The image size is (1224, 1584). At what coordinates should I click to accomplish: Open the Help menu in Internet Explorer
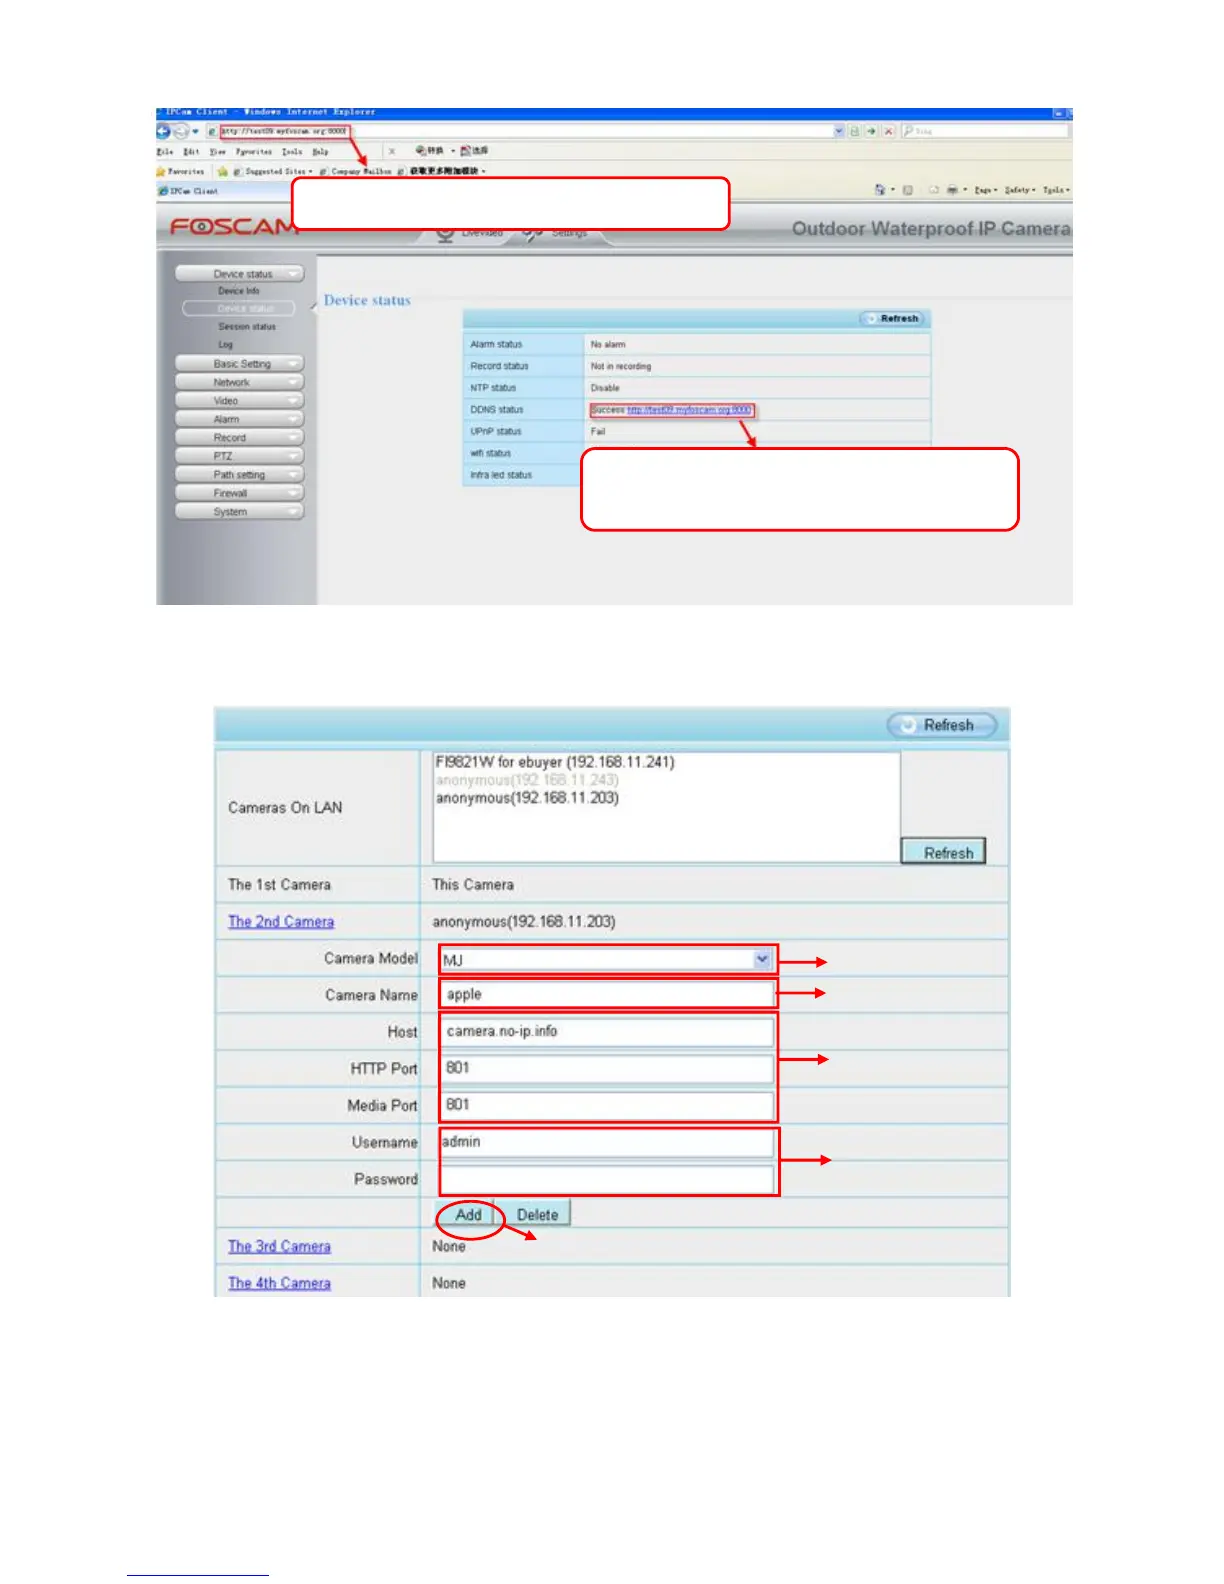(x=320, y=152)
